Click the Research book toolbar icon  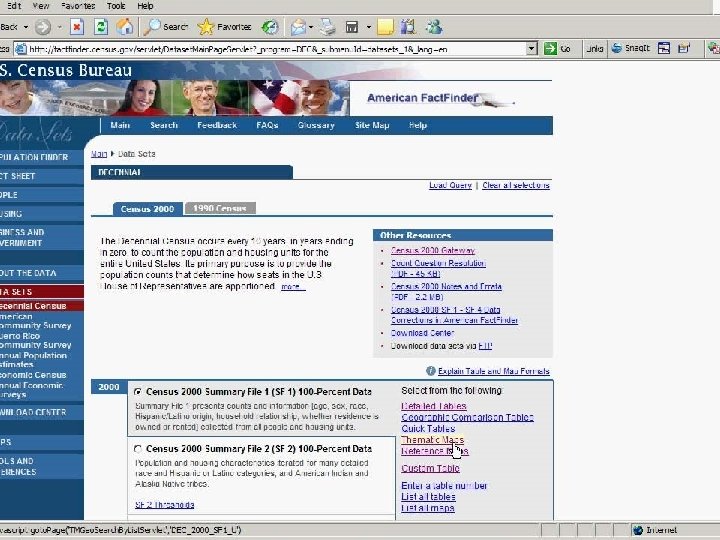(408, 27)
